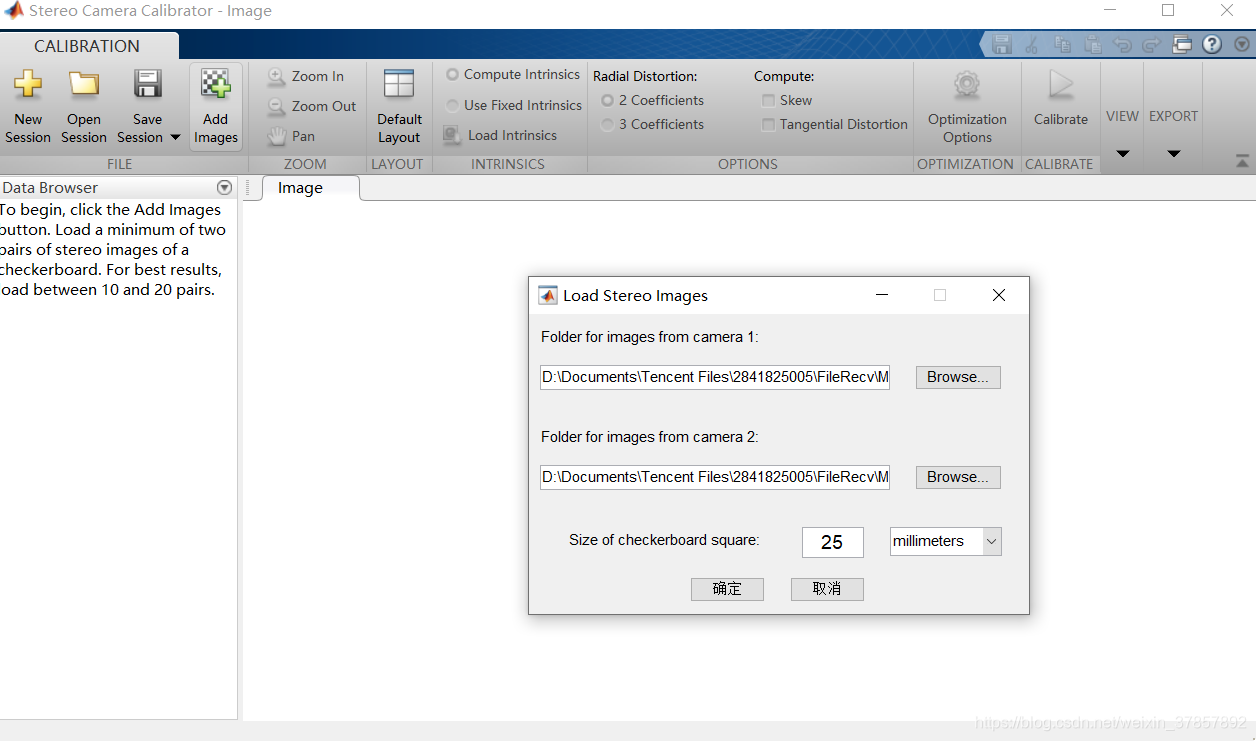
Task: Select Zoom In tool
Action: tap(306, 76)
